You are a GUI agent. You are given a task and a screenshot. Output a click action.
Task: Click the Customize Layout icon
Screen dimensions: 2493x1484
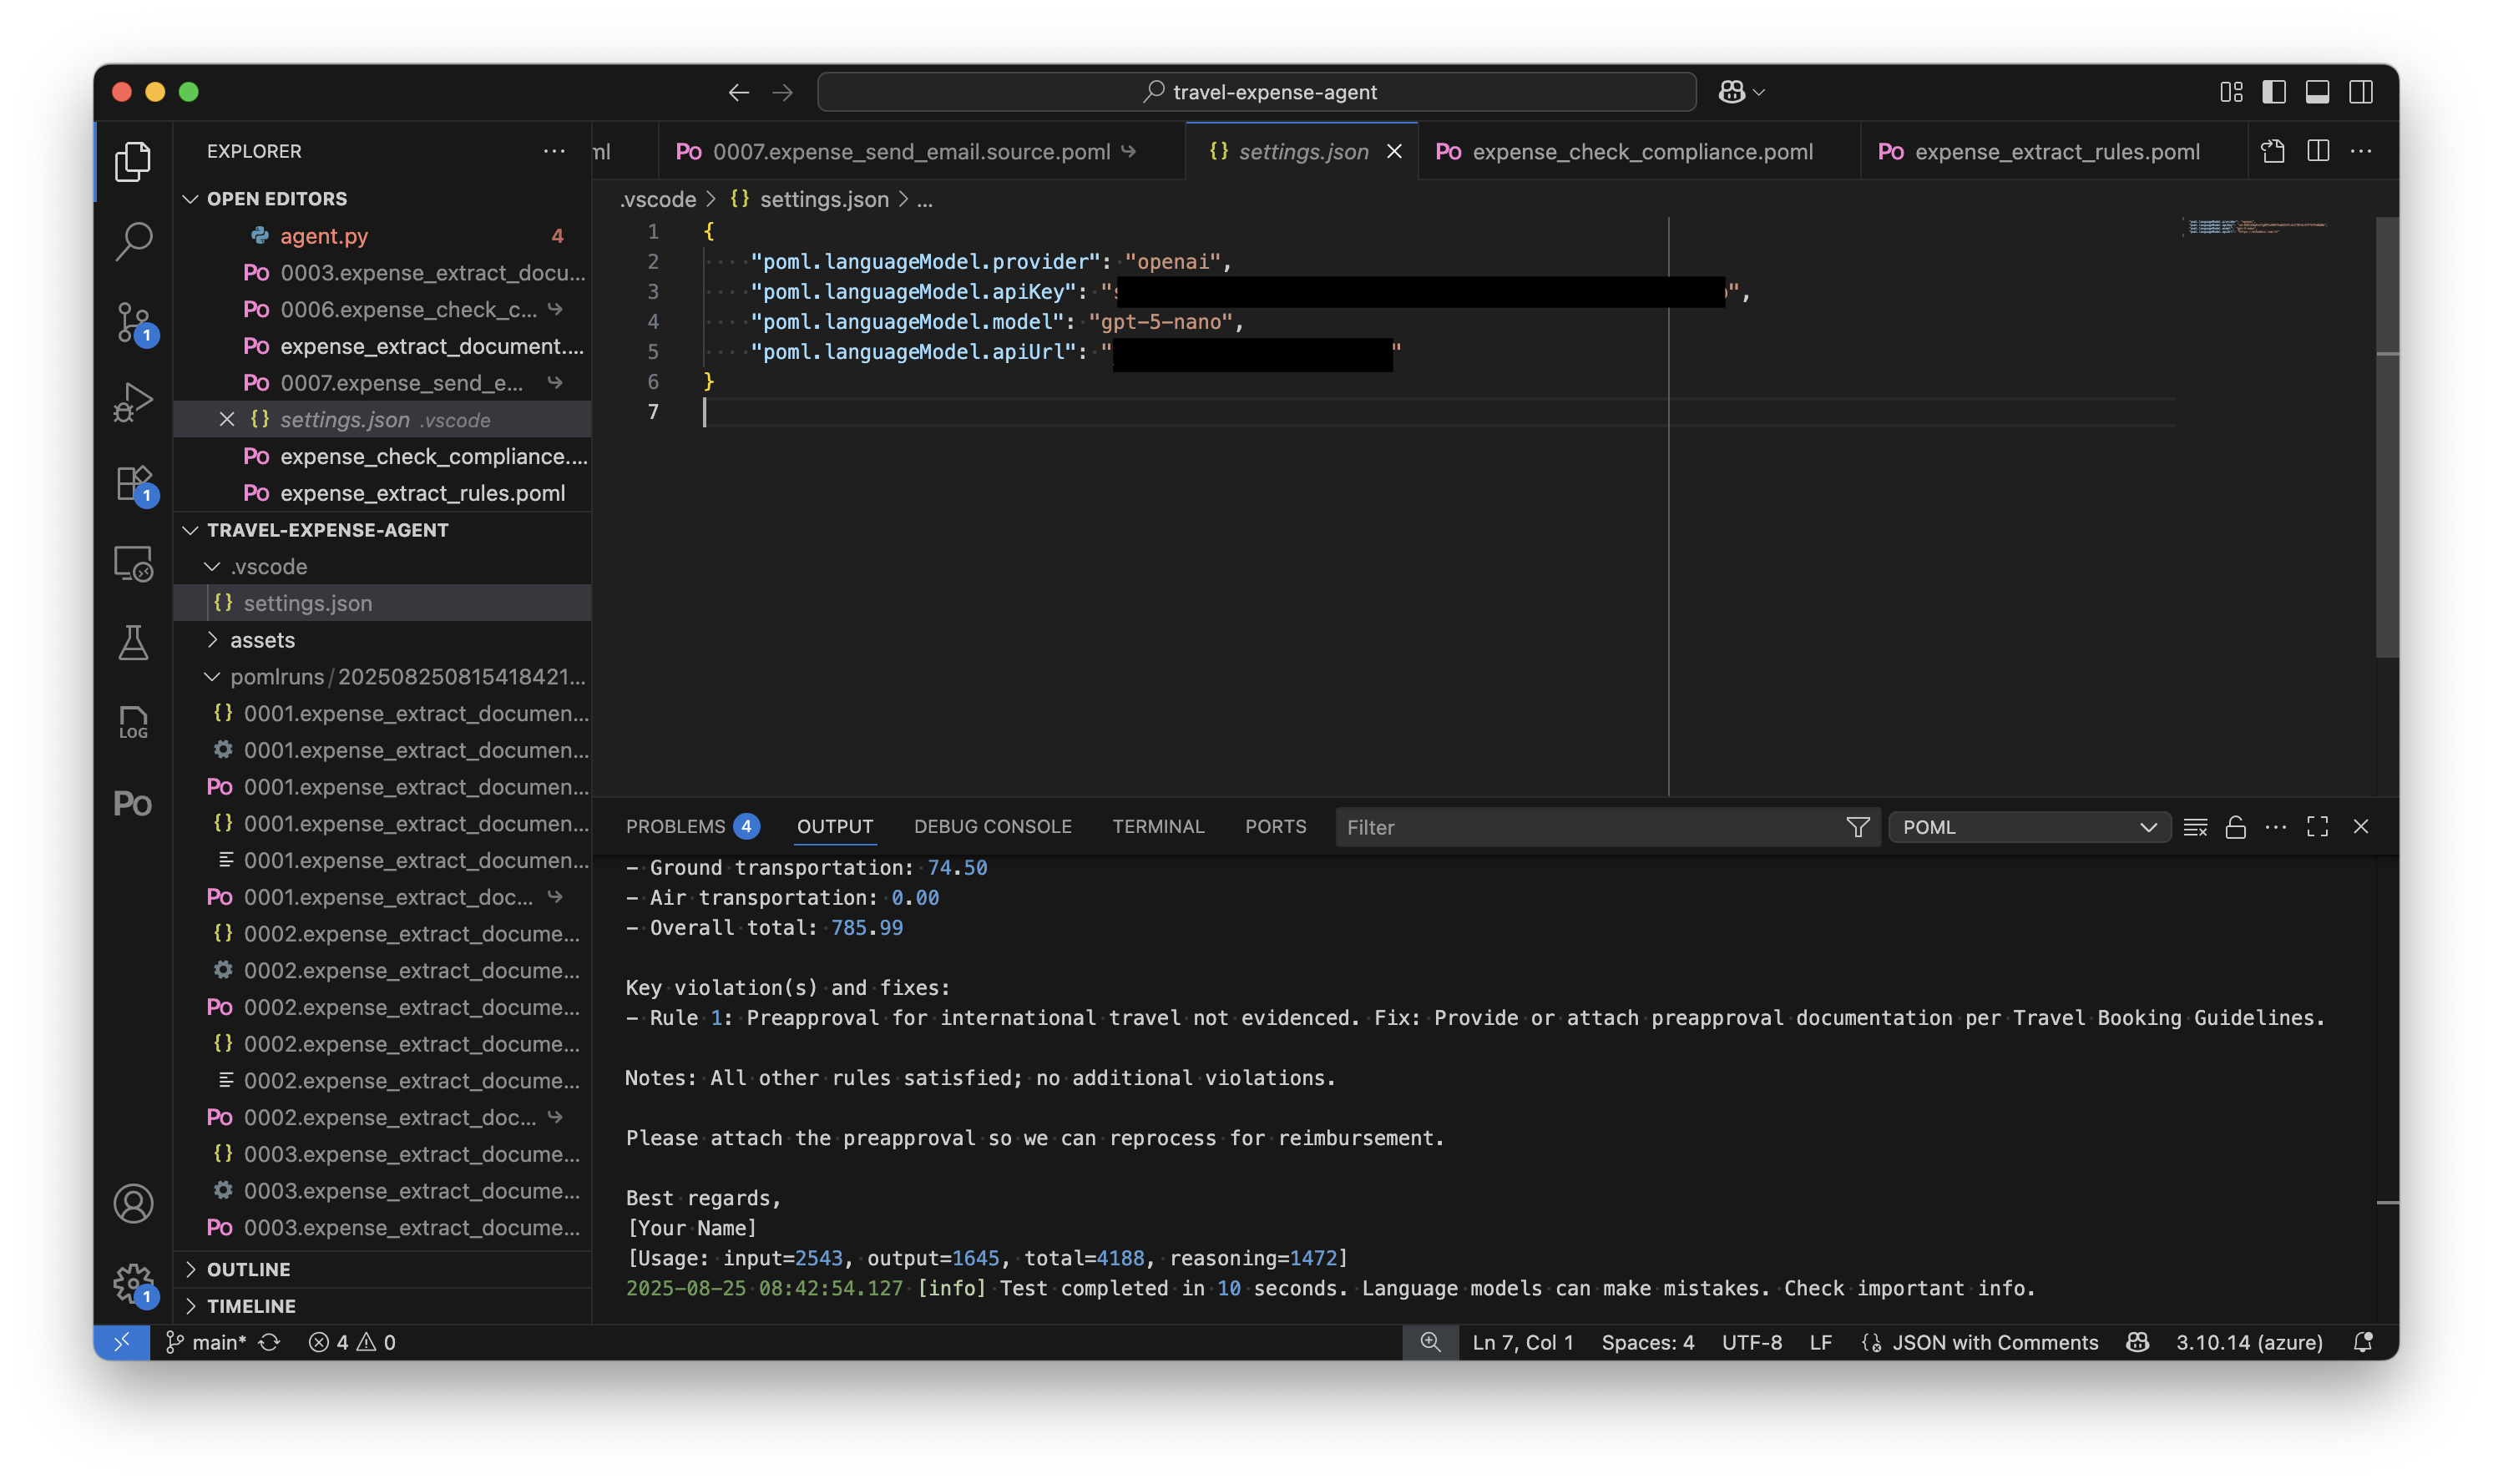click(x=2231, y=92)
